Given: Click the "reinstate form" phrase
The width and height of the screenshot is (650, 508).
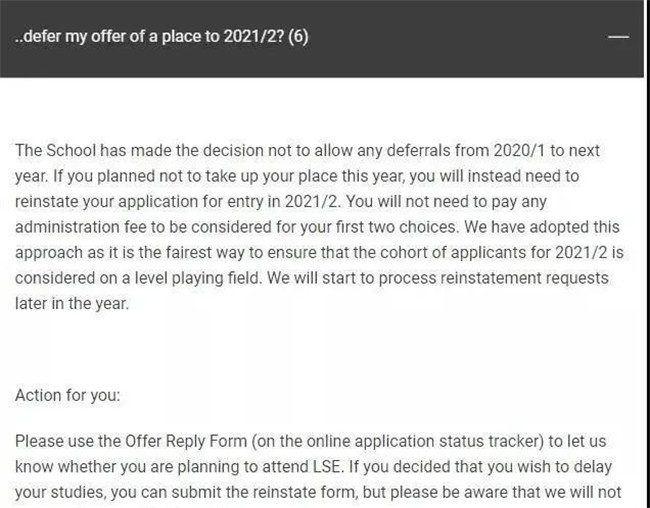Looking at the screenshot, I should point(305,492).
